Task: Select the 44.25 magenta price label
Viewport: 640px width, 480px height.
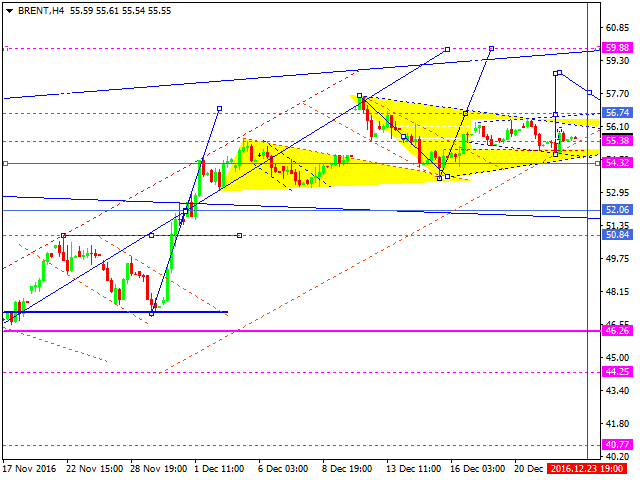Action: click(618, 372)
